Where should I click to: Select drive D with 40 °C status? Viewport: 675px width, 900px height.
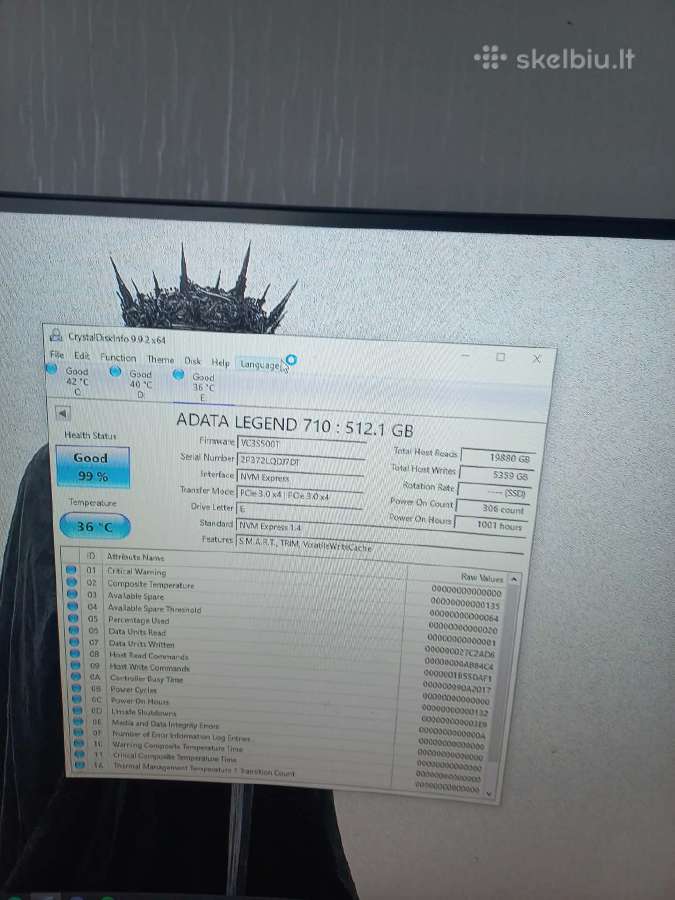[133, 383]
